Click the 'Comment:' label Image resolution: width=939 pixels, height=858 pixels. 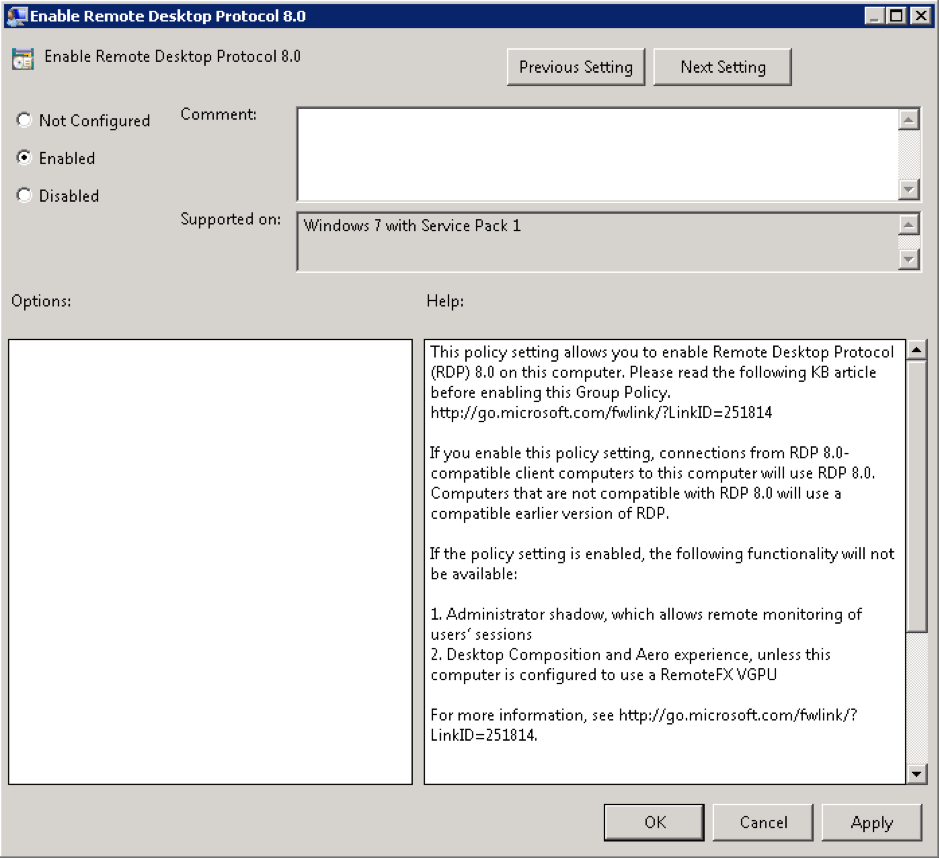[x=219, y=114]
